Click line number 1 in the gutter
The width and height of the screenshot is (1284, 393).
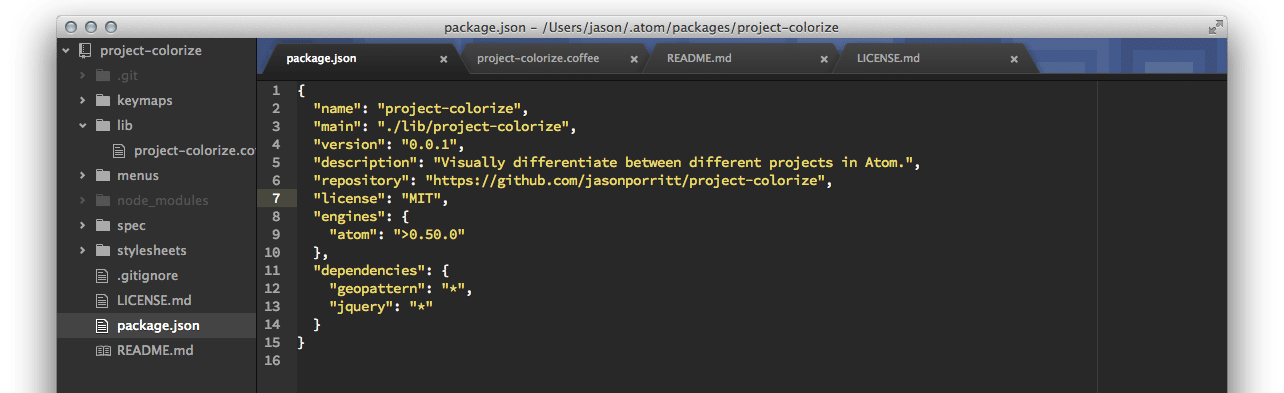275,90
